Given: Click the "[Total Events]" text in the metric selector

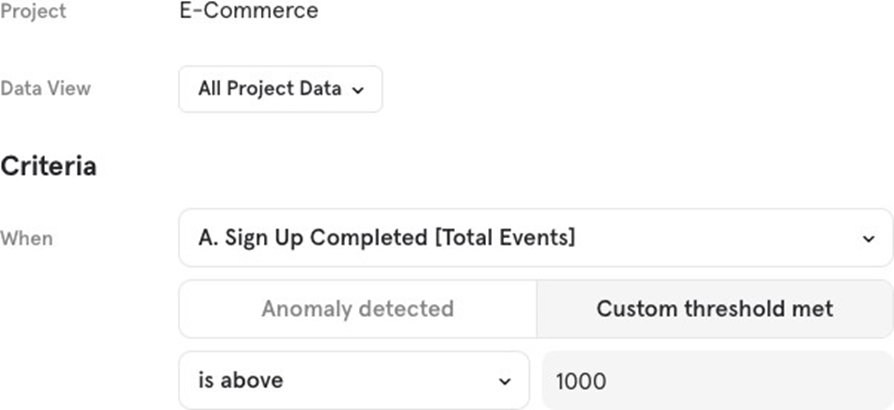Looking at the screenshot, I should (x=508, y=238).
